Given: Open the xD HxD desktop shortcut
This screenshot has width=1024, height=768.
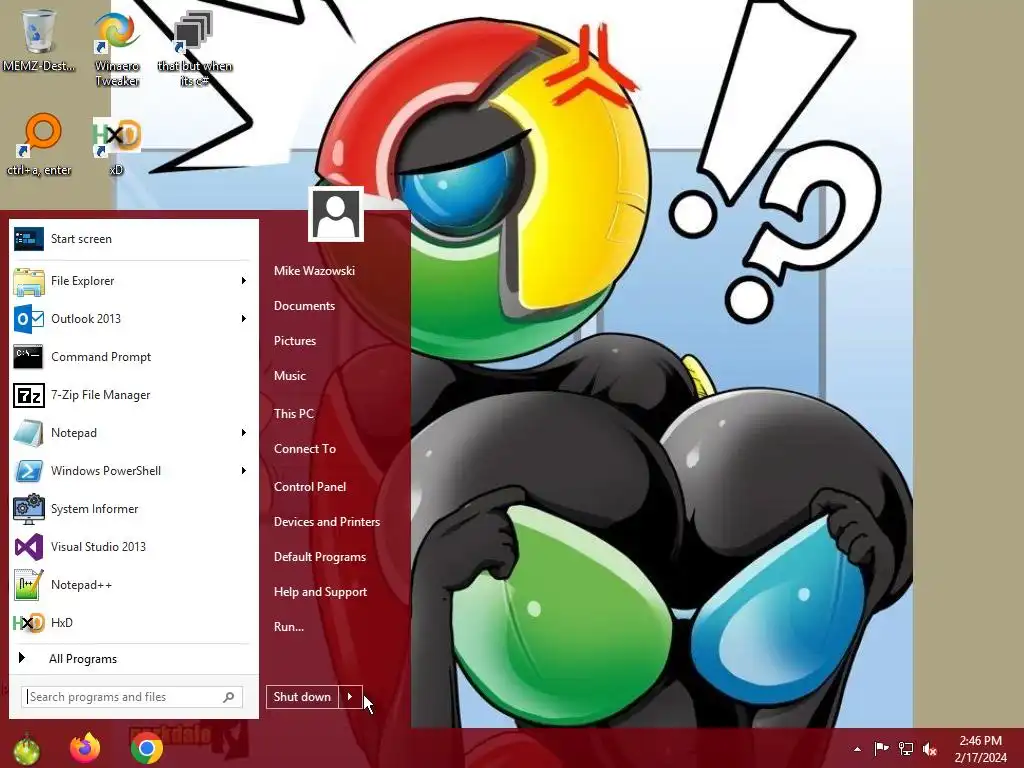Looking at the screenshot, I should (x=117, y=145).
